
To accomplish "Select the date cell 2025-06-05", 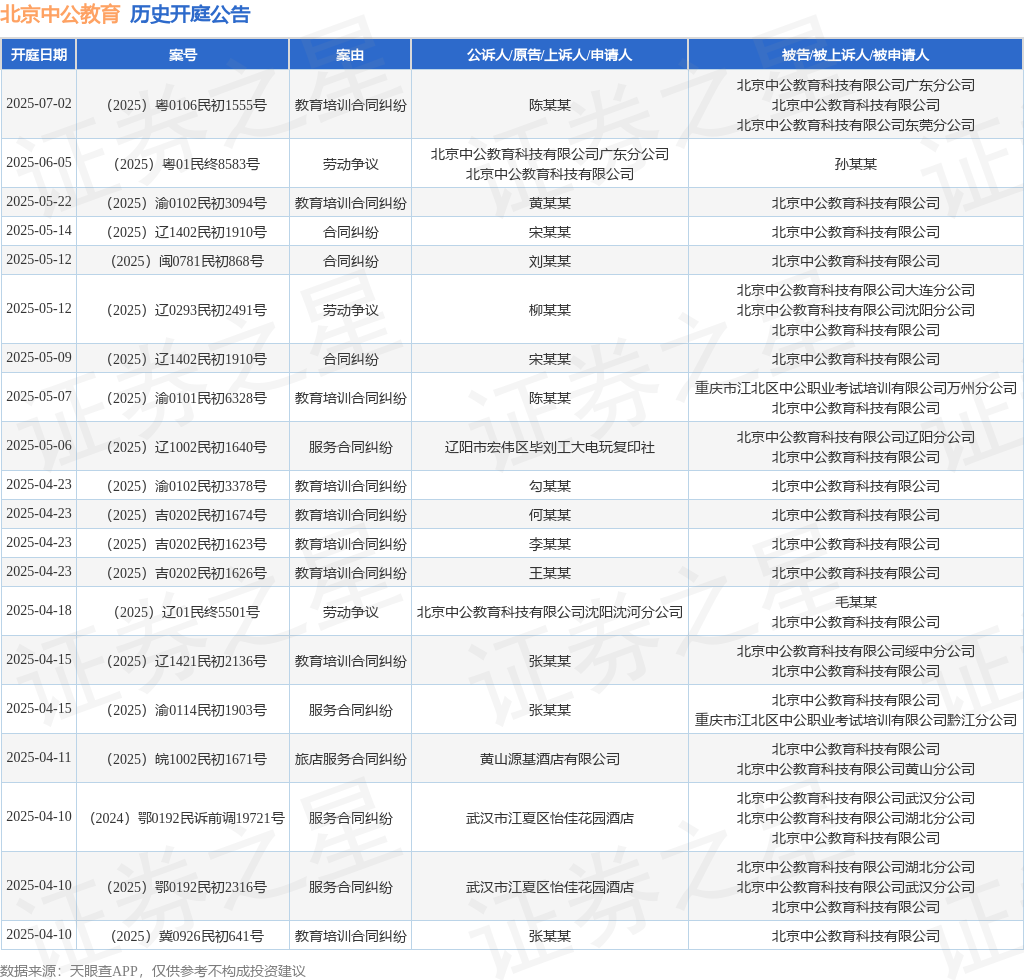I will [x=39, y=163].
